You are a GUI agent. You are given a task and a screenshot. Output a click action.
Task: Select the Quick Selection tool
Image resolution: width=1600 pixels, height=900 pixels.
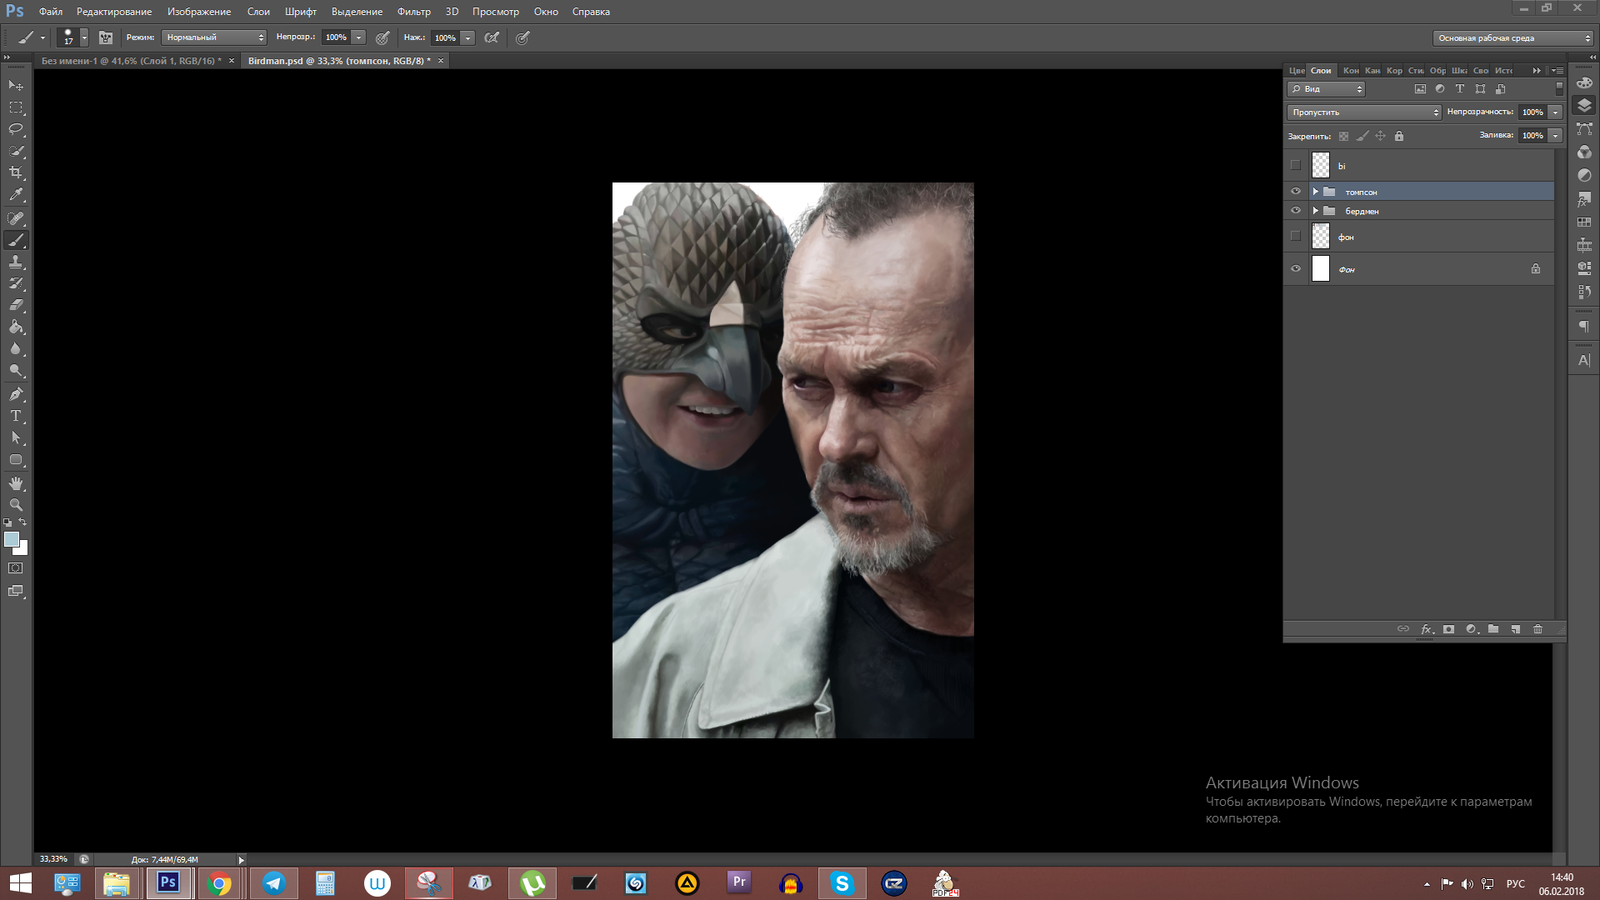tap(16, 151)
